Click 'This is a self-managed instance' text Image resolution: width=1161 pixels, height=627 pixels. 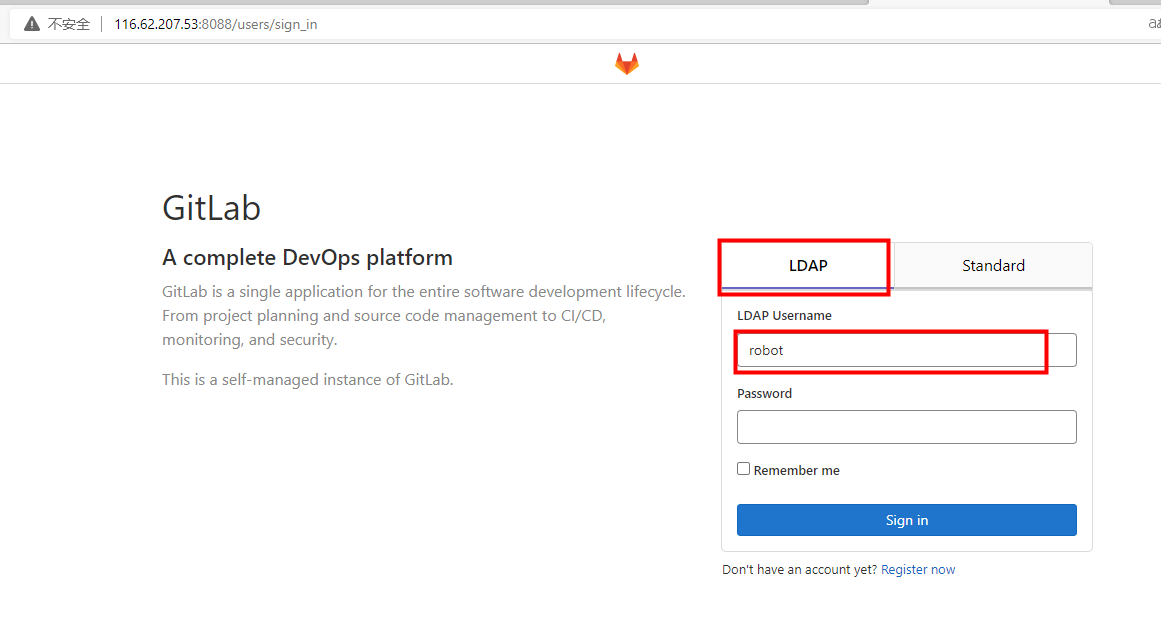click(x=307, y=380)
